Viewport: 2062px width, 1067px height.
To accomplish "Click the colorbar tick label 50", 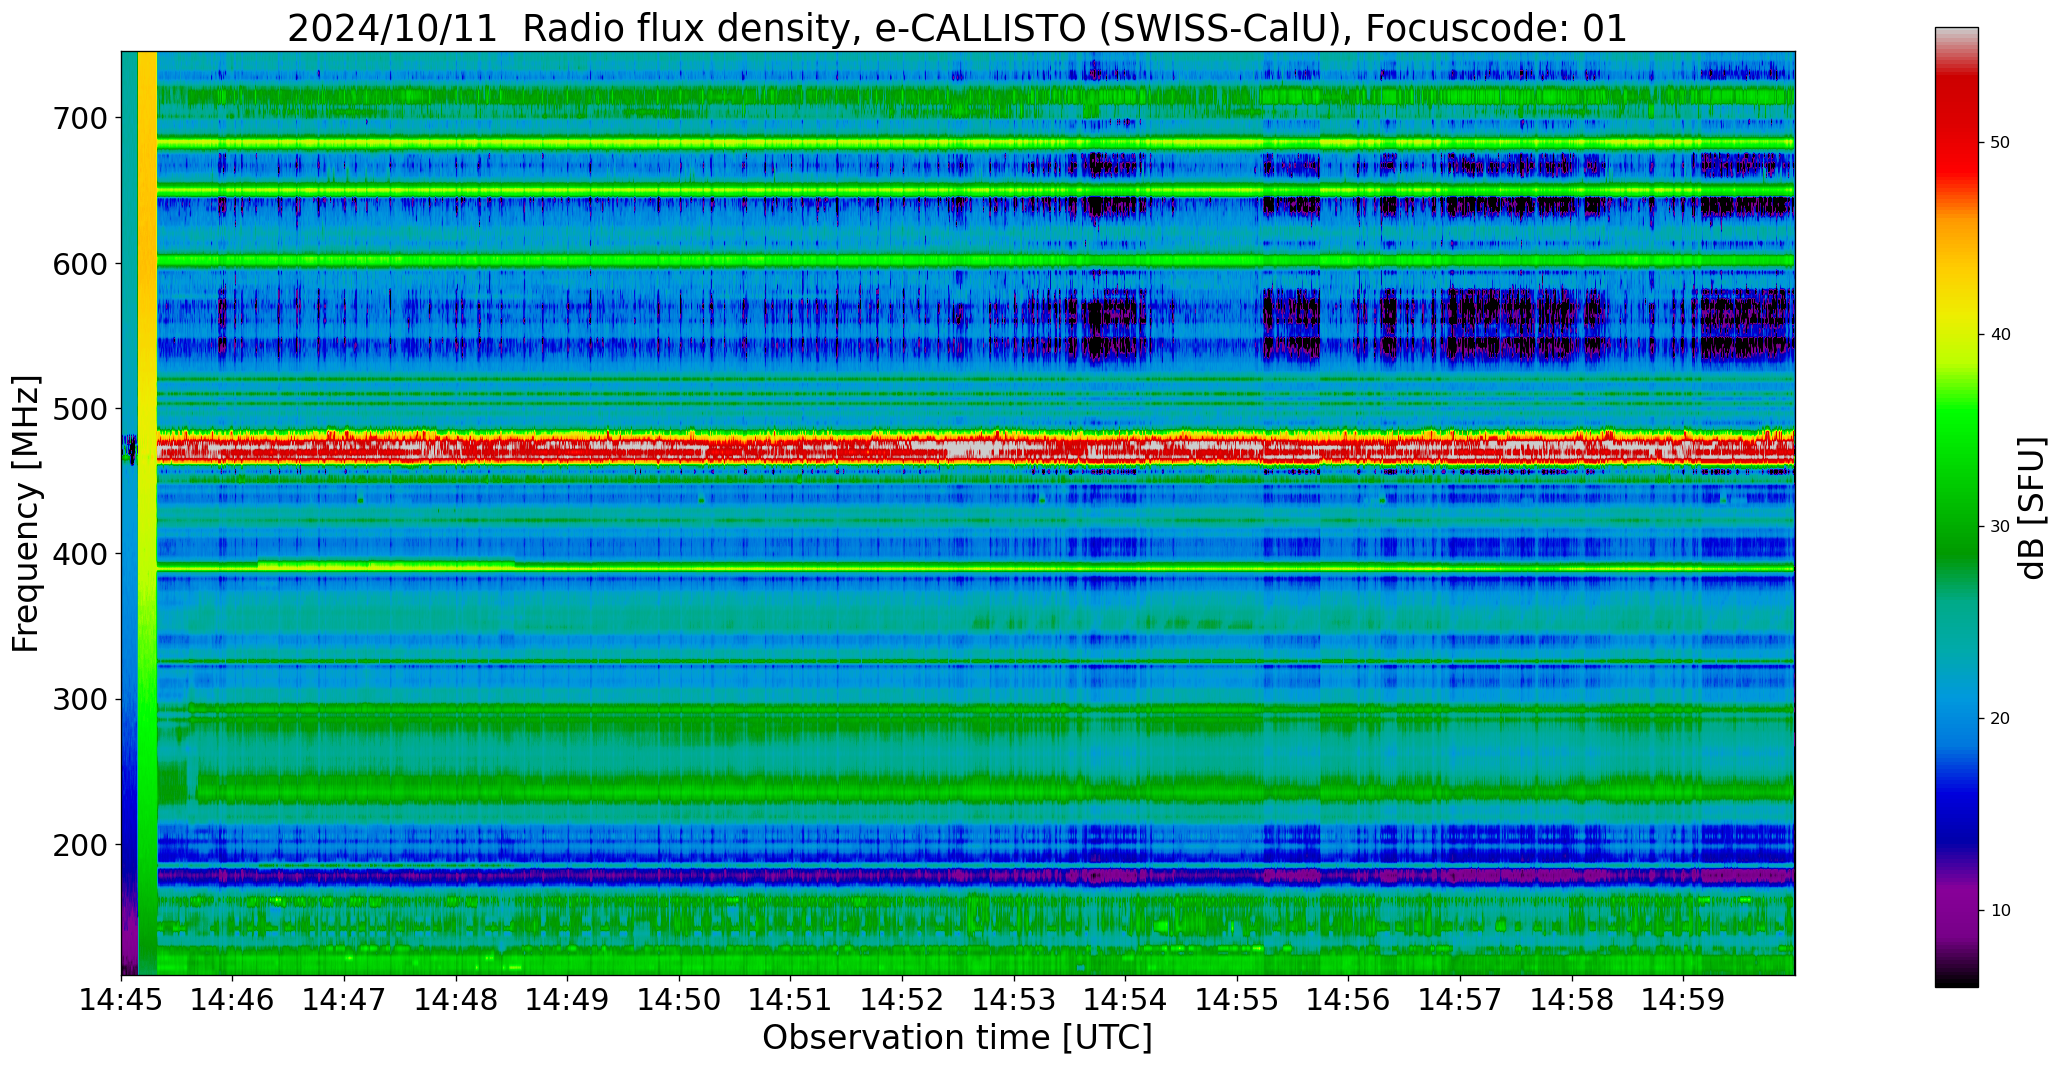I will (2000, 143).
